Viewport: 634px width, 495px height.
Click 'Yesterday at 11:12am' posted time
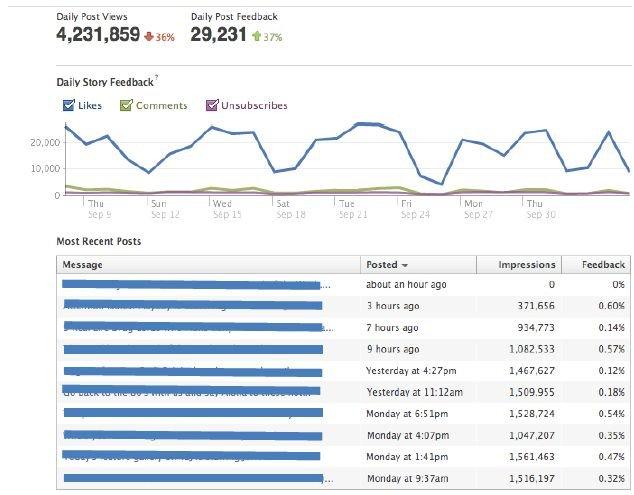(x=414, y=392)
